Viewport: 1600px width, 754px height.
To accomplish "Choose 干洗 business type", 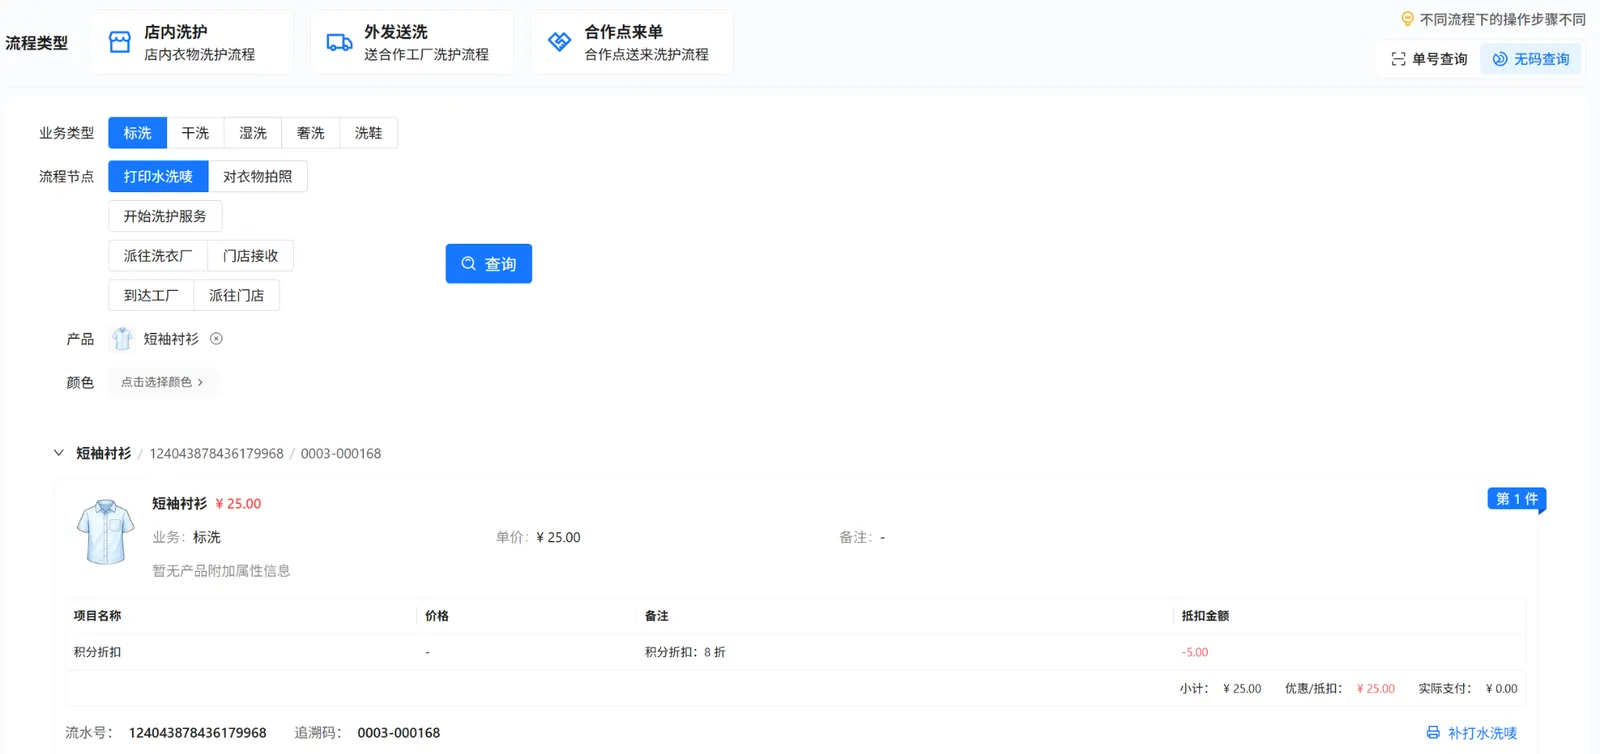I will coord(195,133).
